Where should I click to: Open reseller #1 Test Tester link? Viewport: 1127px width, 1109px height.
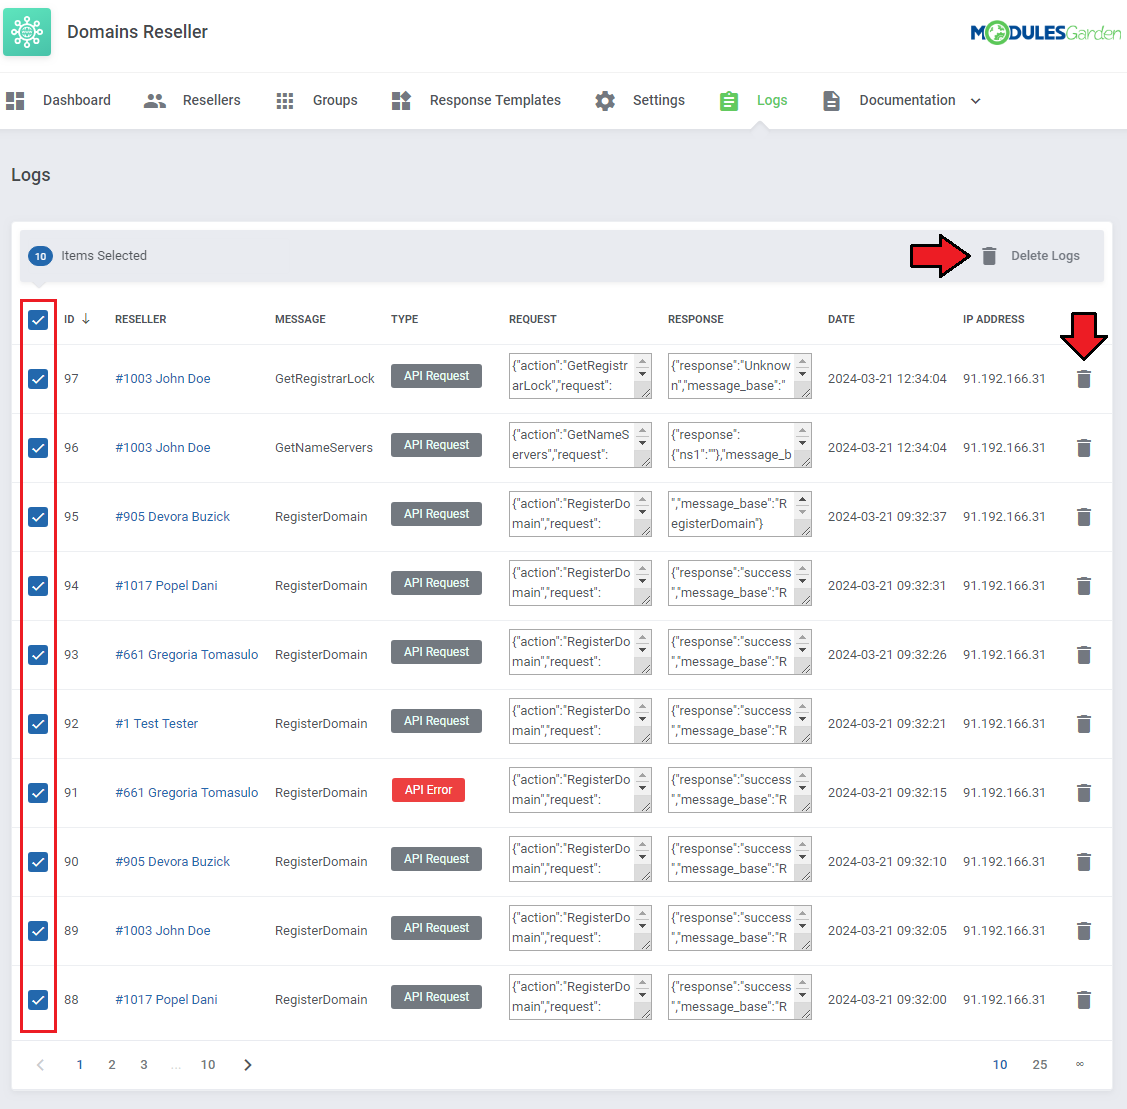[156, 724]
